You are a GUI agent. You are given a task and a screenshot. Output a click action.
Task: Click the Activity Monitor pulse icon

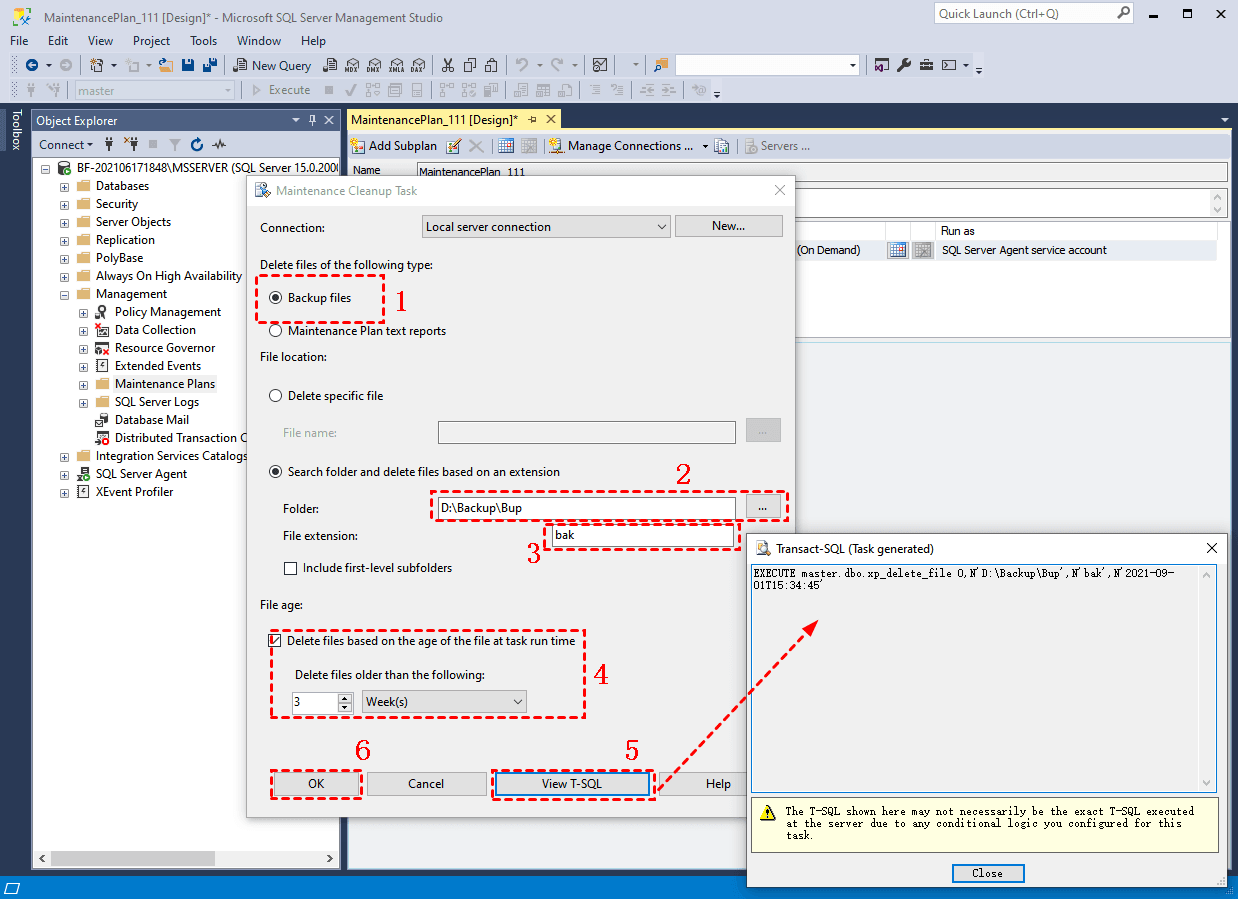click(219, 145)
